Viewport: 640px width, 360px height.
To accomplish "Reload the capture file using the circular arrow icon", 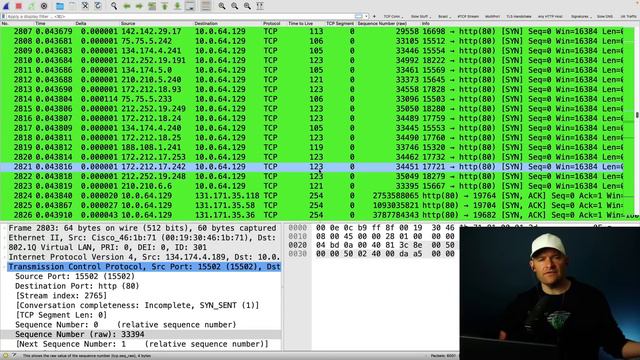I will pos(98,6).
